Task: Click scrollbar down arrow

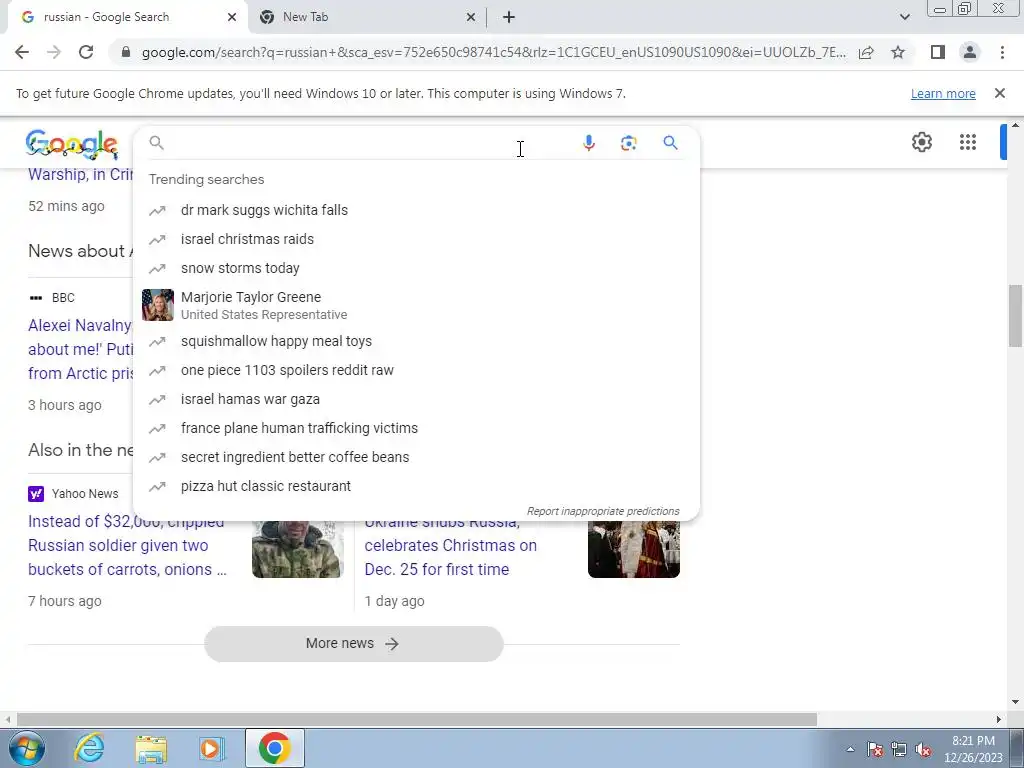Action: (x=1015, y=702)
